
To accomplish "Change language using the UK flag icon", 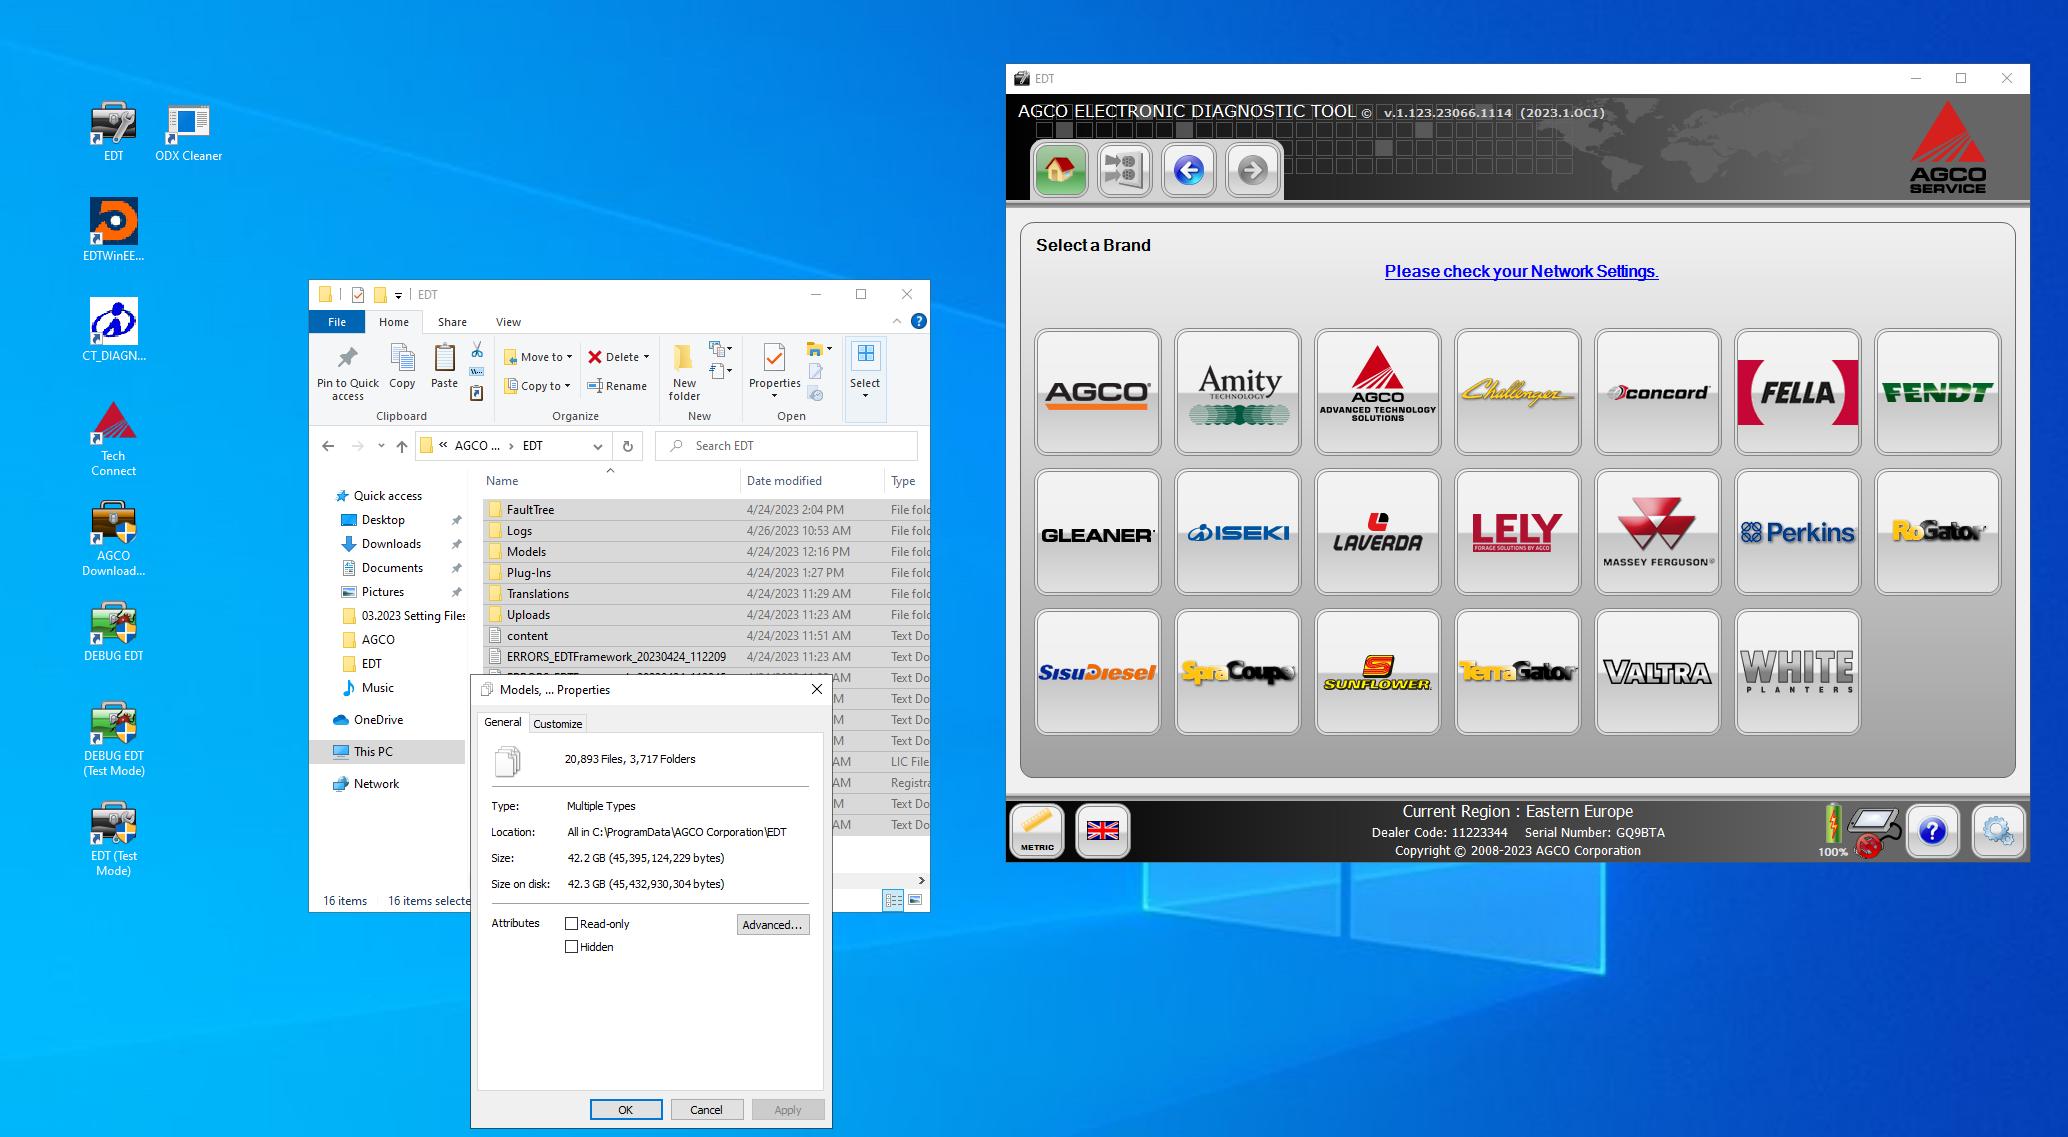I will click(x=1103, y=830).
